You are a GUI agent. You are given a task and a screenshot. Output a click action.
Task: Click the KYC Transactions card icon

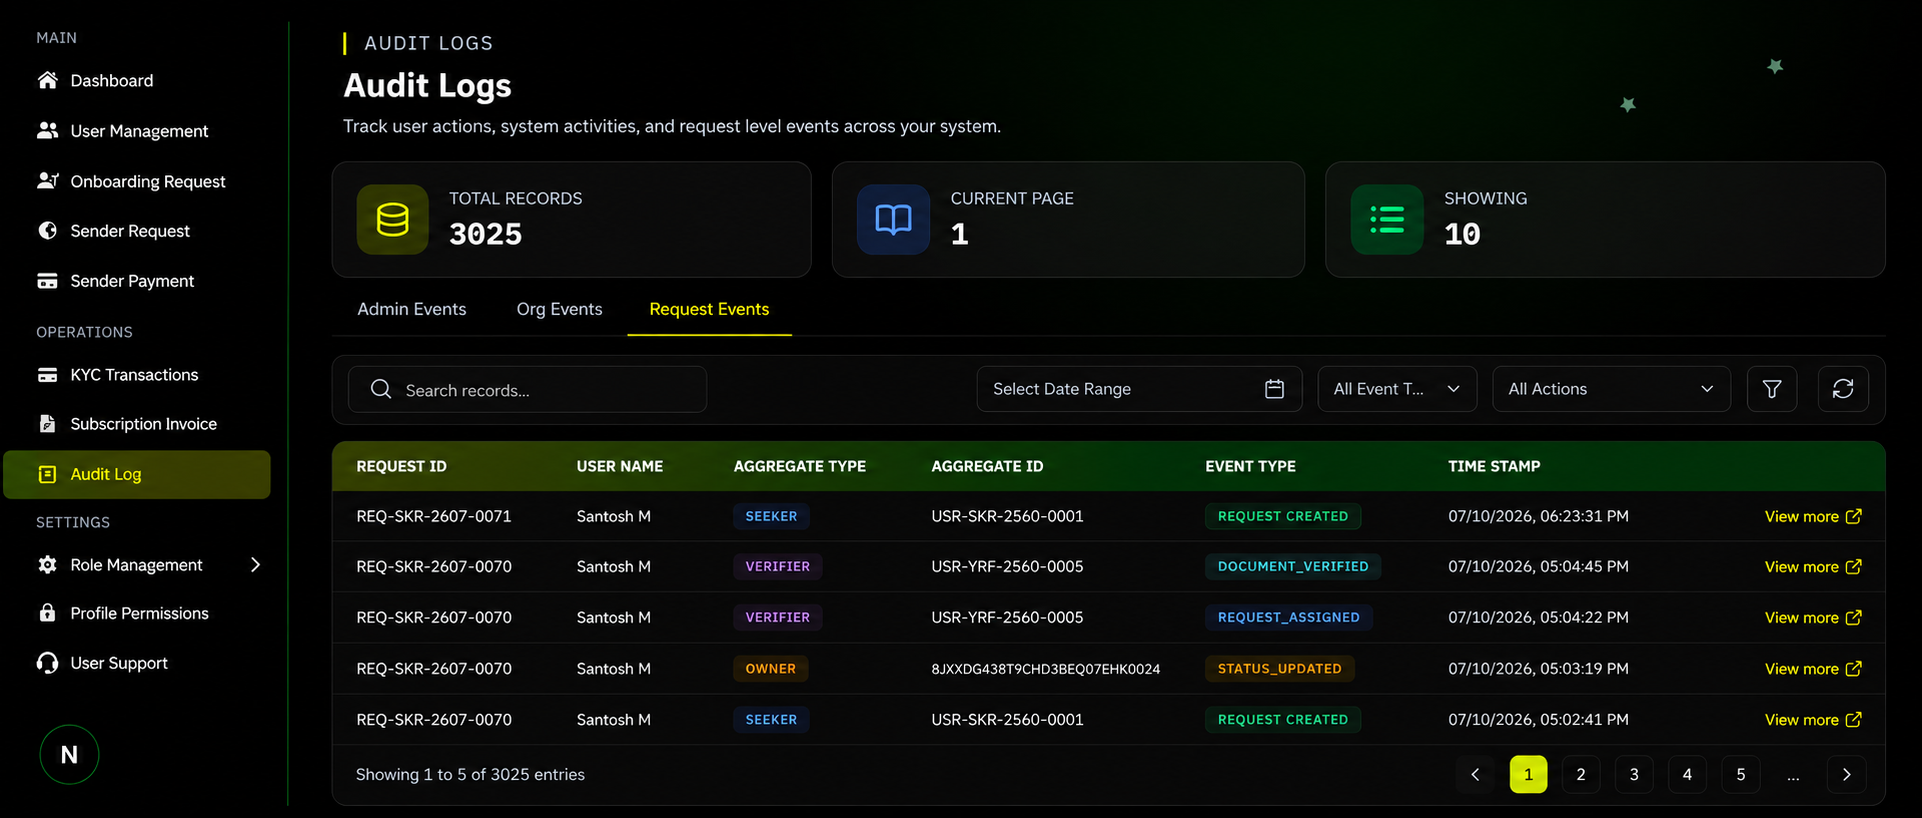pyautogui.click(x=47, y=375)
